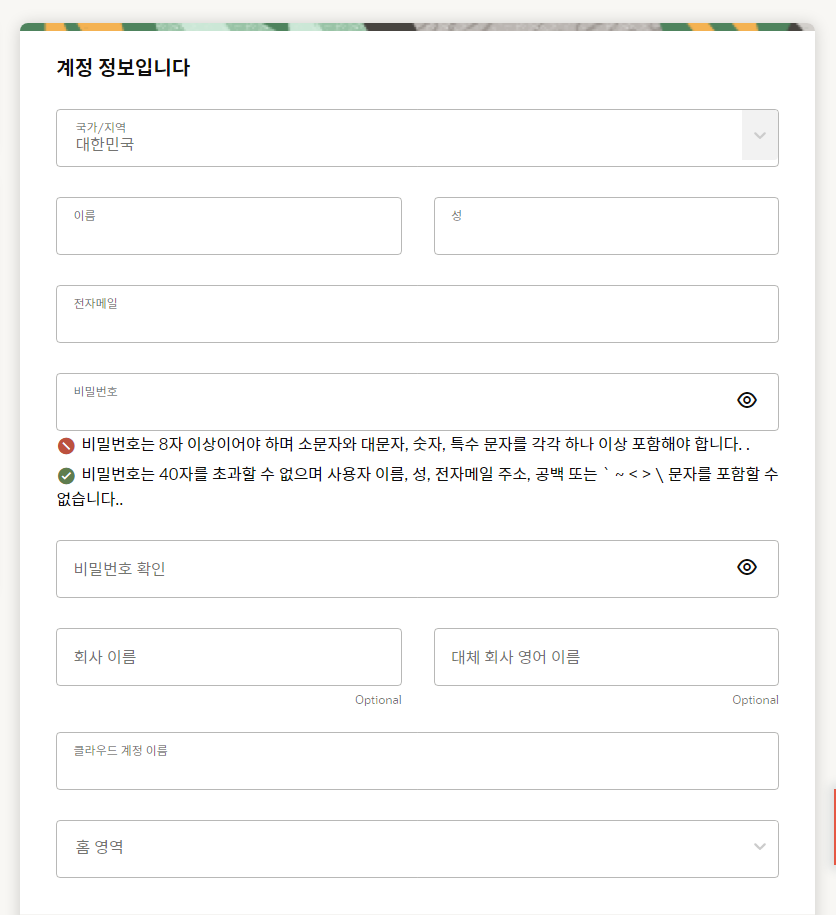This screenshot has height=915, width=836.
Task: Click the 홈 영역 dropdown chevron
Action: coord(760,847)
